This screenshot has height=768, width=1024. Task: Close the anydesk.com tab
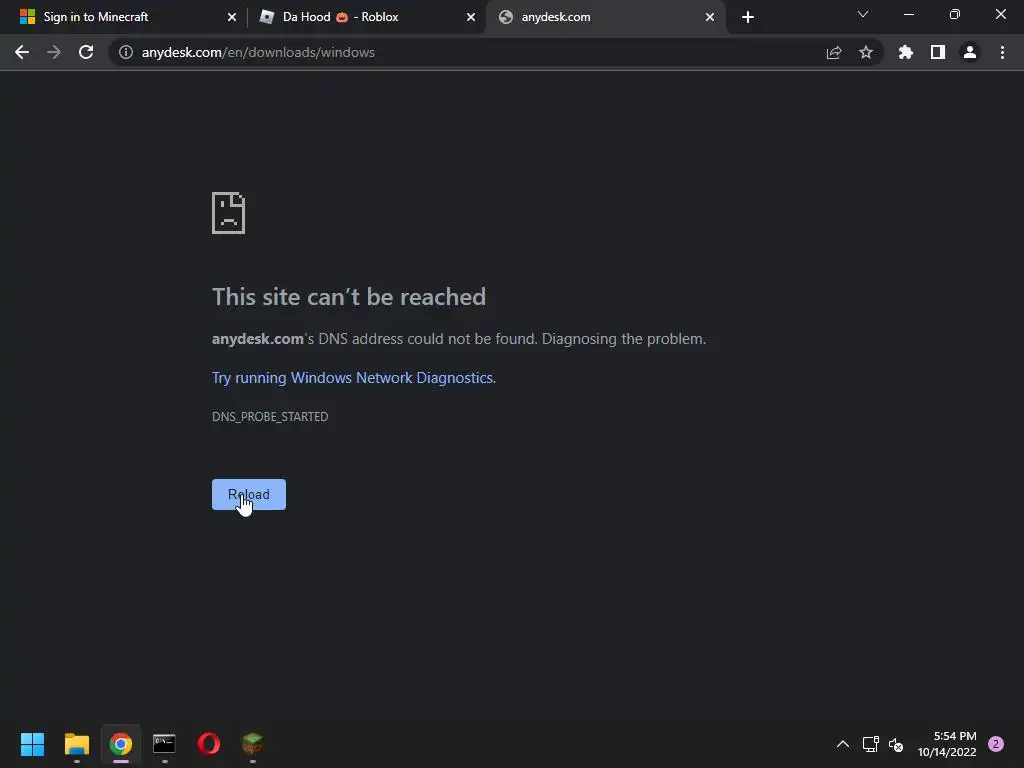710,17
